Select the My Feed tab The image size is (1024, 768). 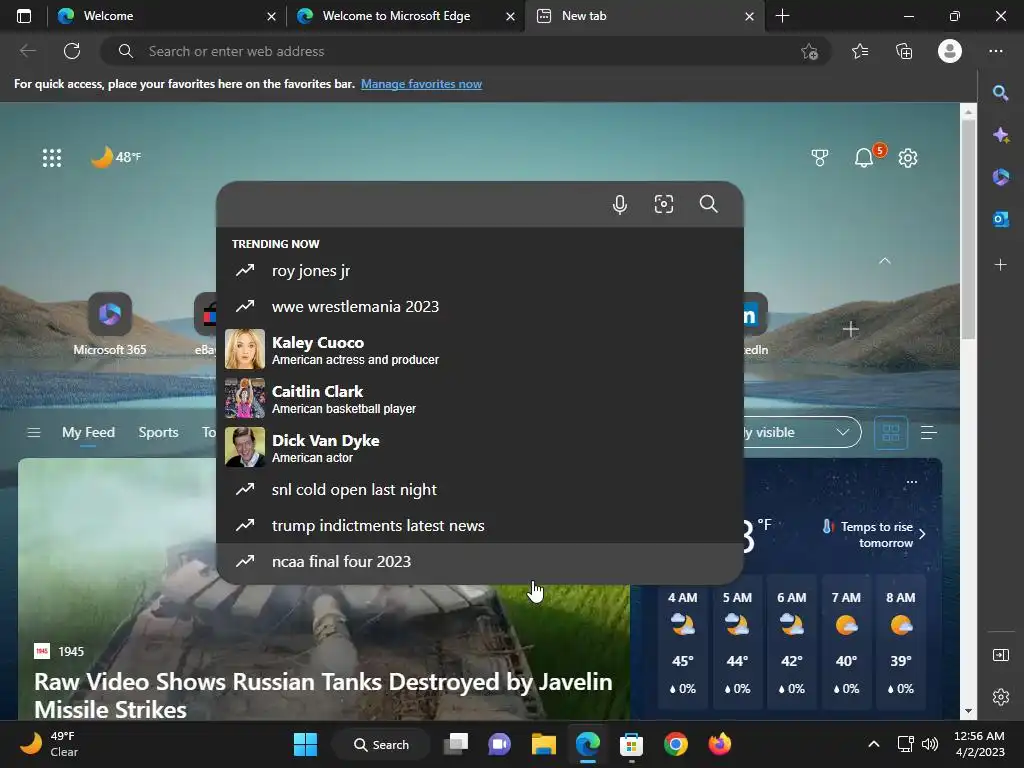tap(88, 432)
